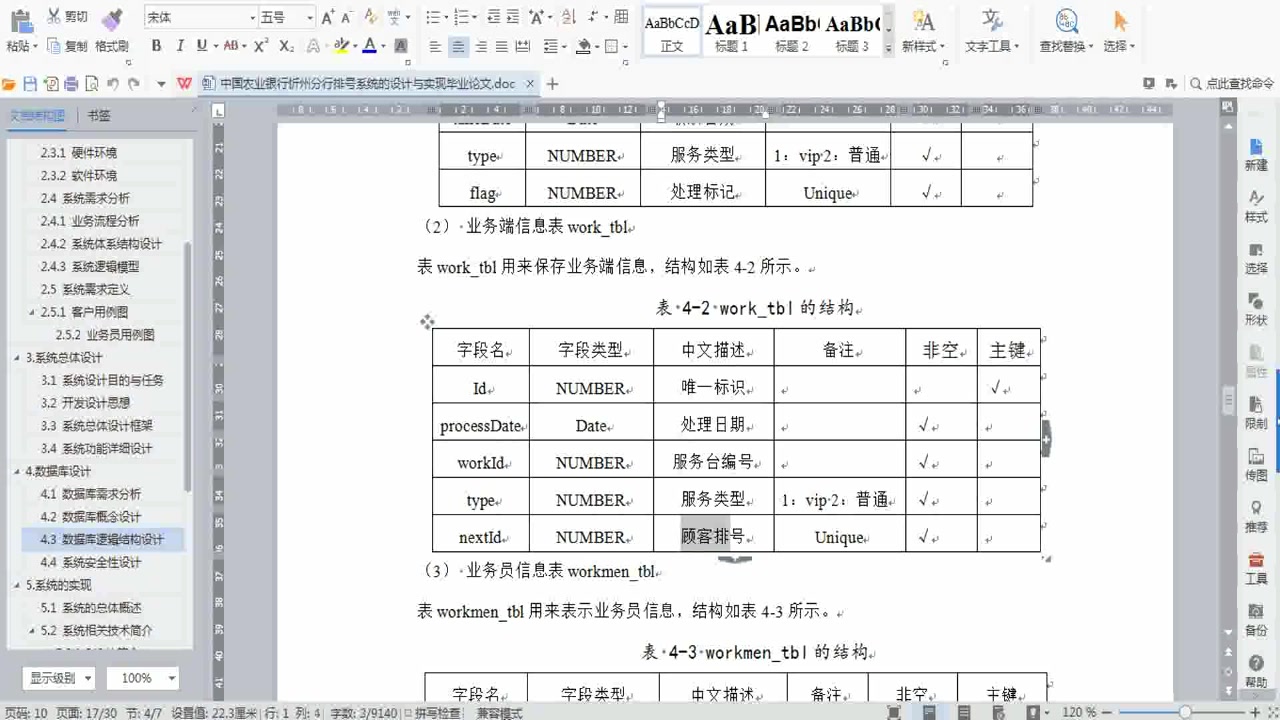Click the highlight color marker

(x=342, y=46)
